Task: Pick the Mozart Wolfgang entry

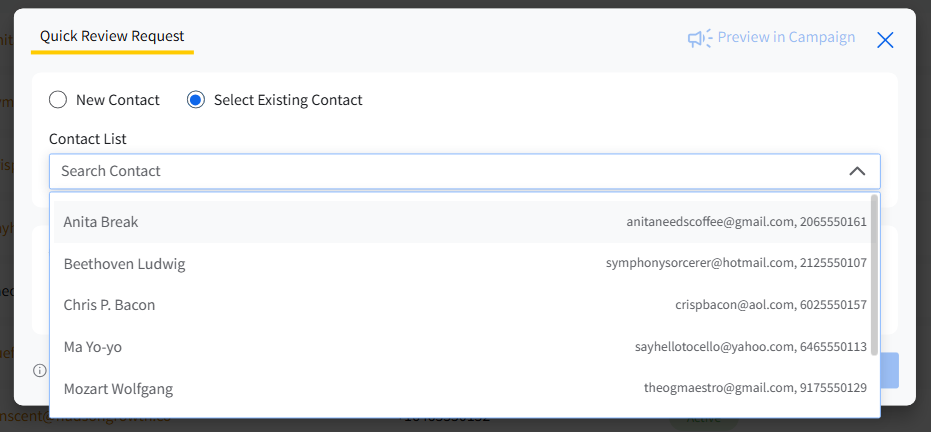Action: point(118,388)
